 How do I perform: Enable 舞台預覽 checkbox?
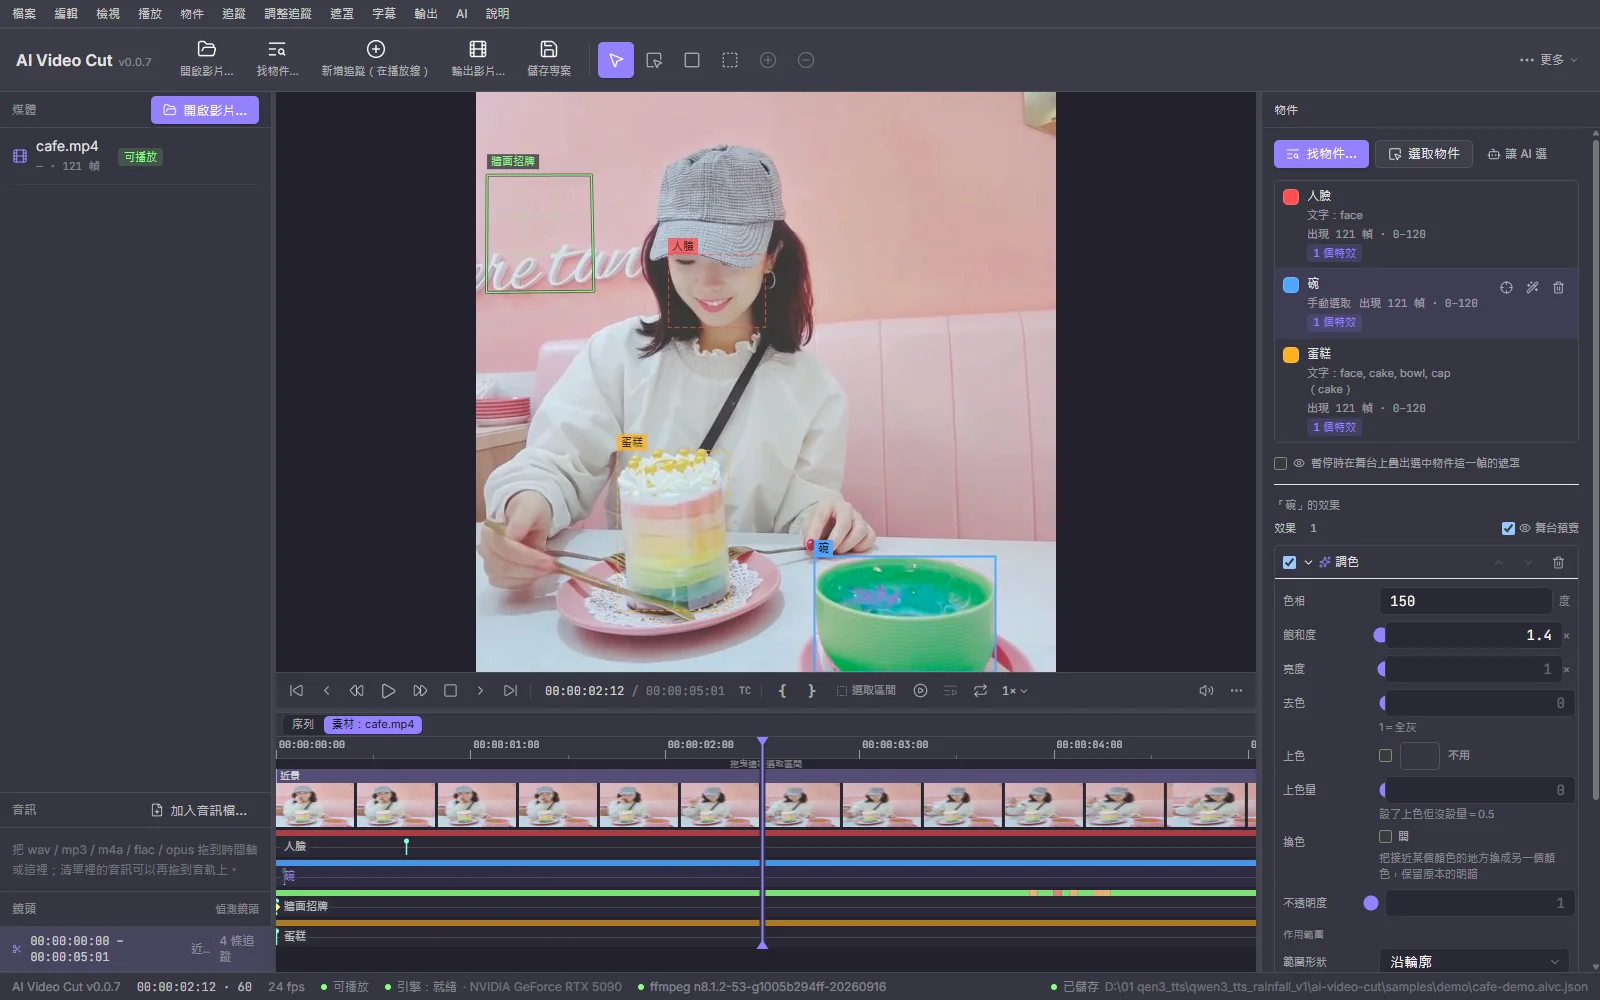[1508, 528]
